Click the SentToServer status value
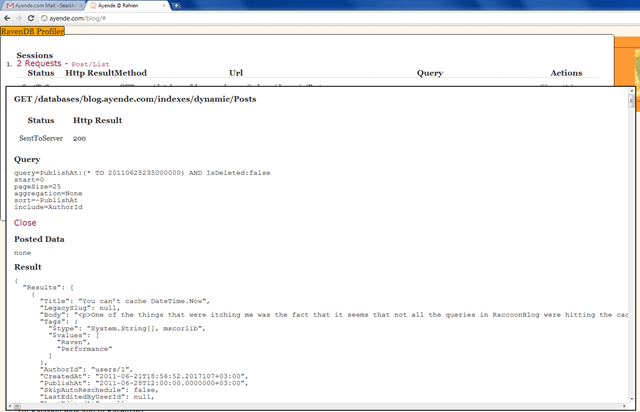The height and width of the screenshot is (412, 640). (41, 138)
